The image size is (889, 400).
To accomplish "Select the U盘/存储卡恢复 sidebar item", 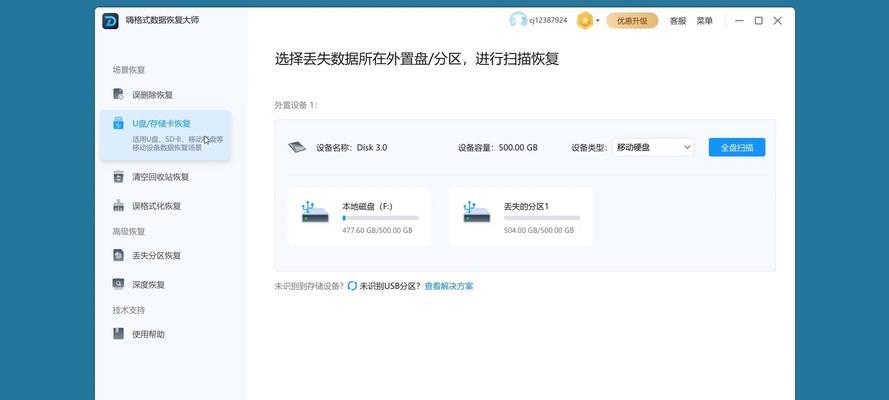I will pyautogui.click(x=166, y=135).
